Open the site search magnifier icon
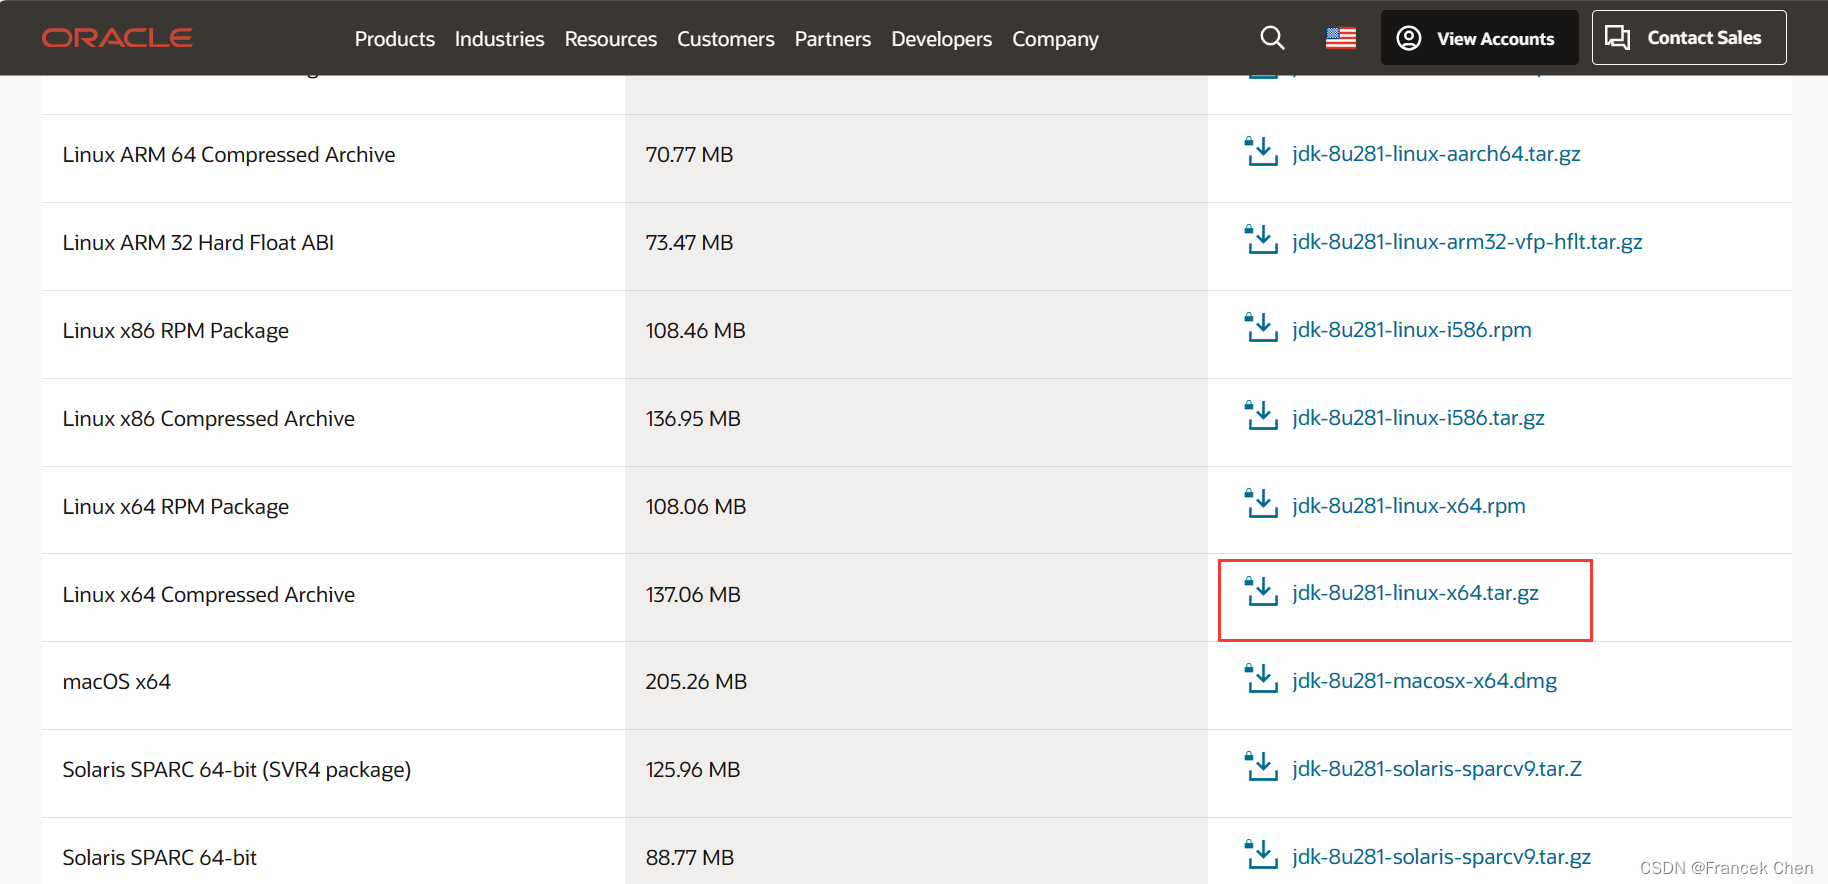Screen dimensions: 1828x884 [x=1272, y=38]
